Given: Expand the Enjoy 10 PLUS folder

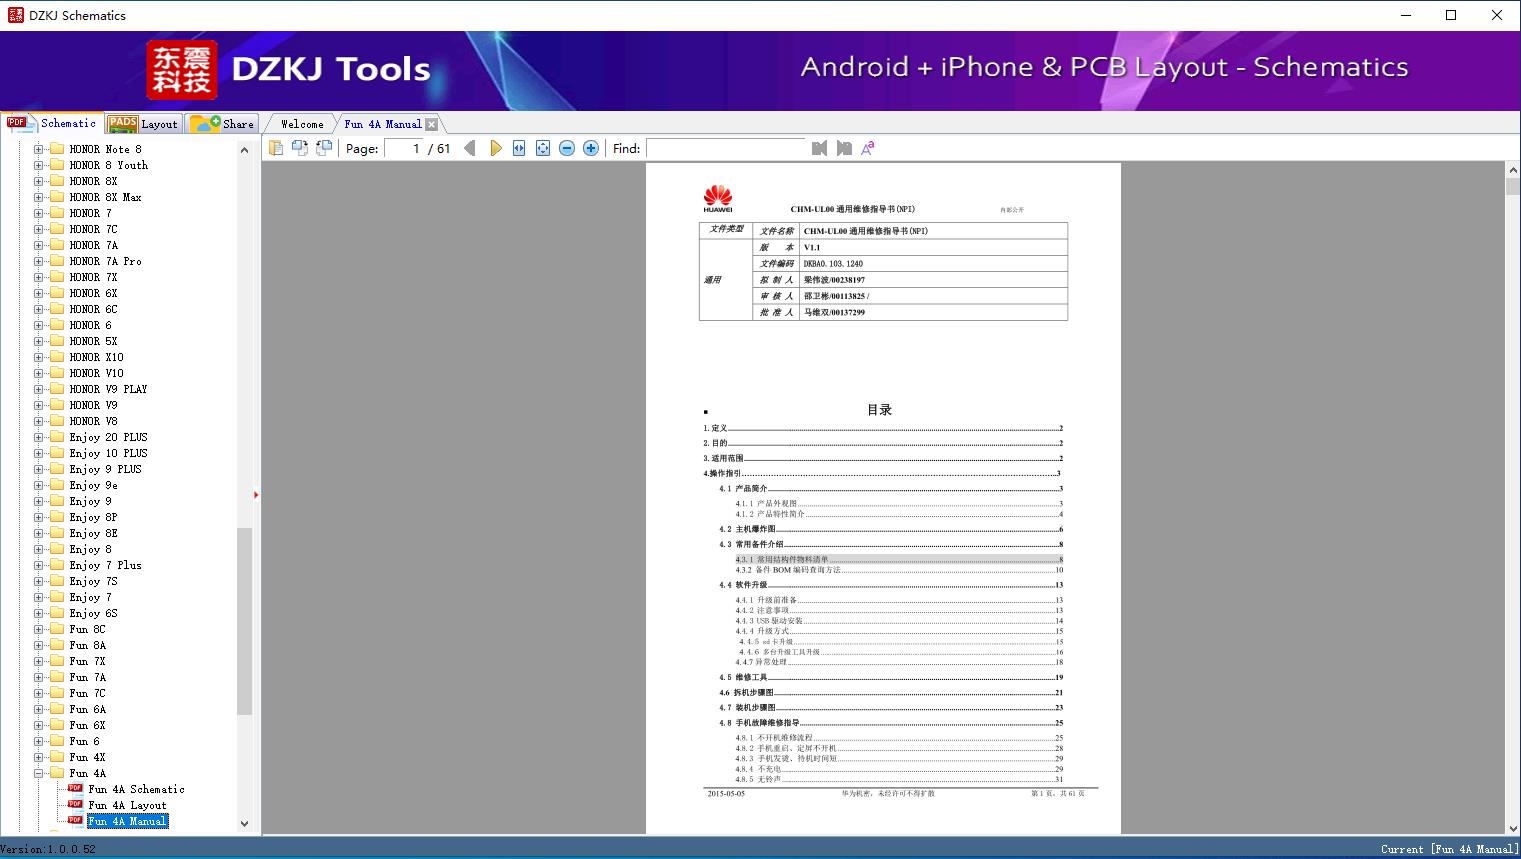Looking at the screenshot, I should pyautogui.click(x=38, y=453).
